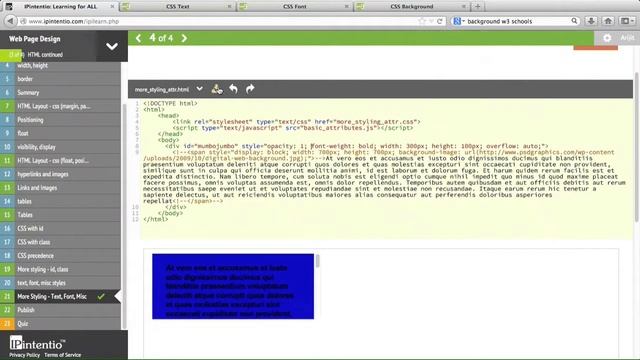Open the more_styling_attr.html file dropdown
Image resolution: width=640 pixels, height=360 pixels.
tap(199, 89)
